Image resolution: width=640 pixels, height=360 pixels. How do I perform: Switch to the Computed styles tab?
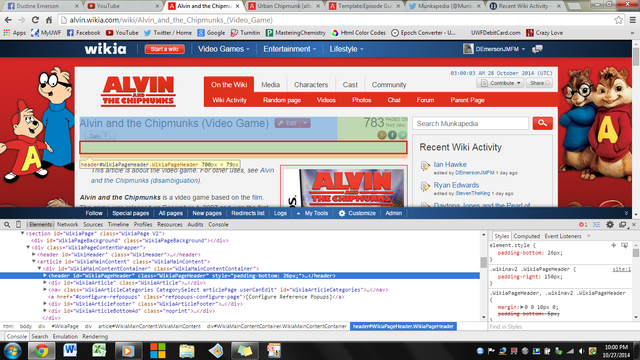[527, 236]
